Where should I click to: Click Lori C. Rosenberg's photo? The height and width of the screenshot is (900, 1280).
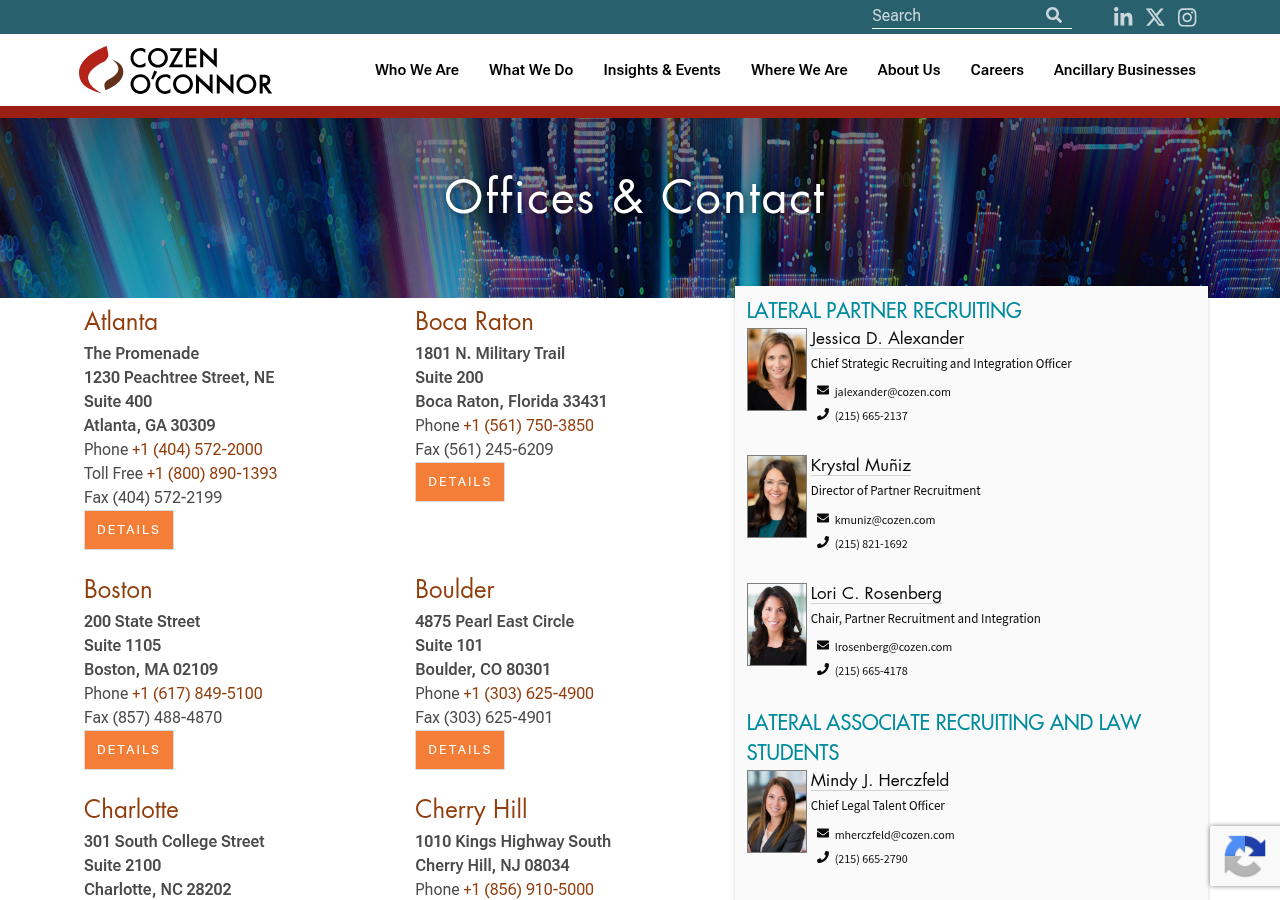tap(777, 624)
